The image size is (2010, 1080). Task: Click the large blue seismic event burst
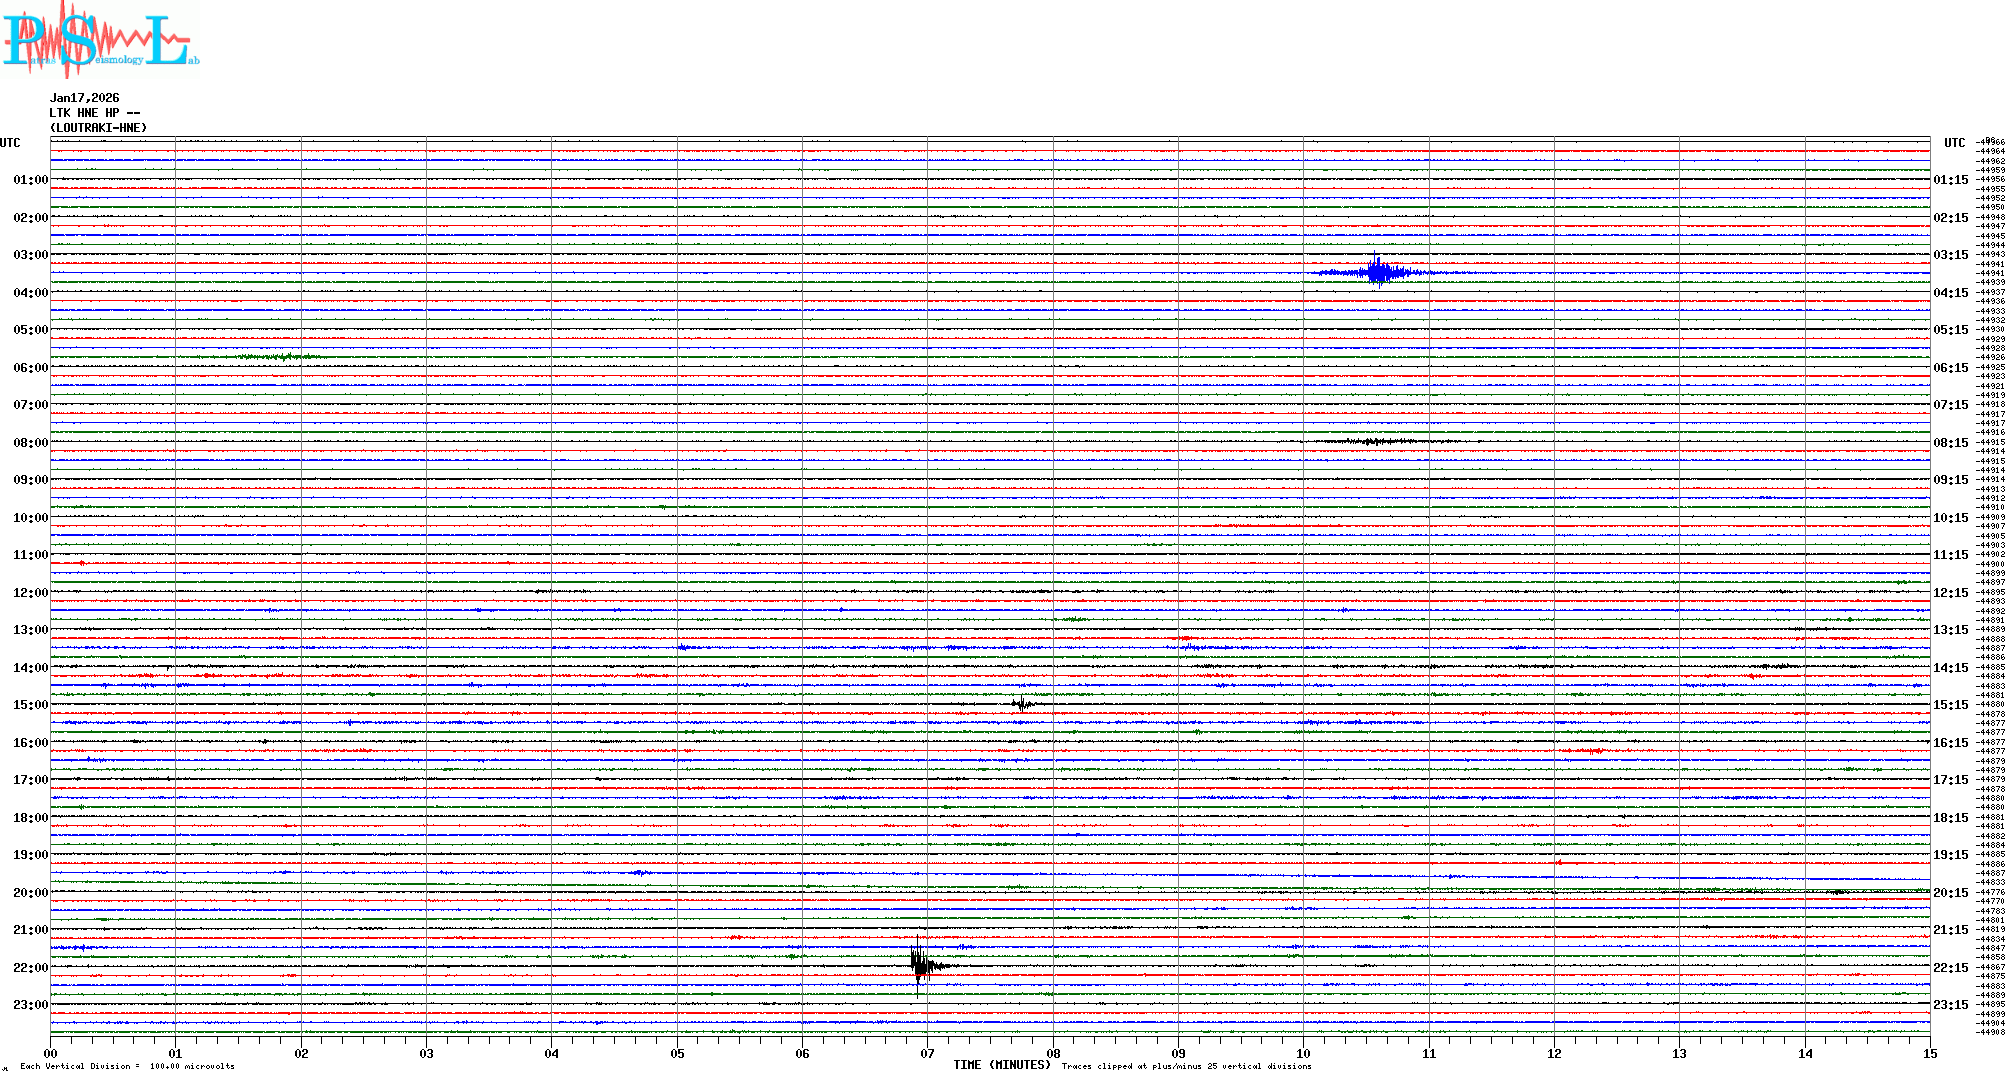pos(1380,272)
